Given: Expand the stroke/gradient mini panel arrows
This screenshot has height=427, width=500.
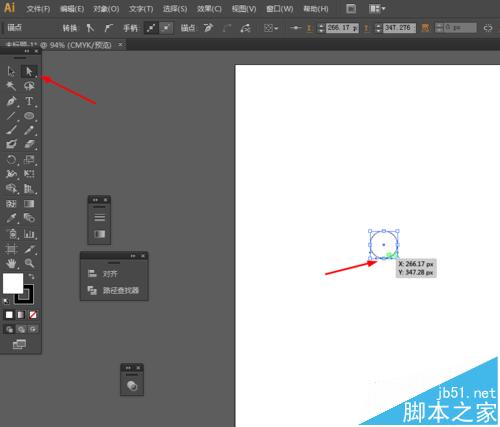Looking at the screenshot, I should (x=96, y=200).
